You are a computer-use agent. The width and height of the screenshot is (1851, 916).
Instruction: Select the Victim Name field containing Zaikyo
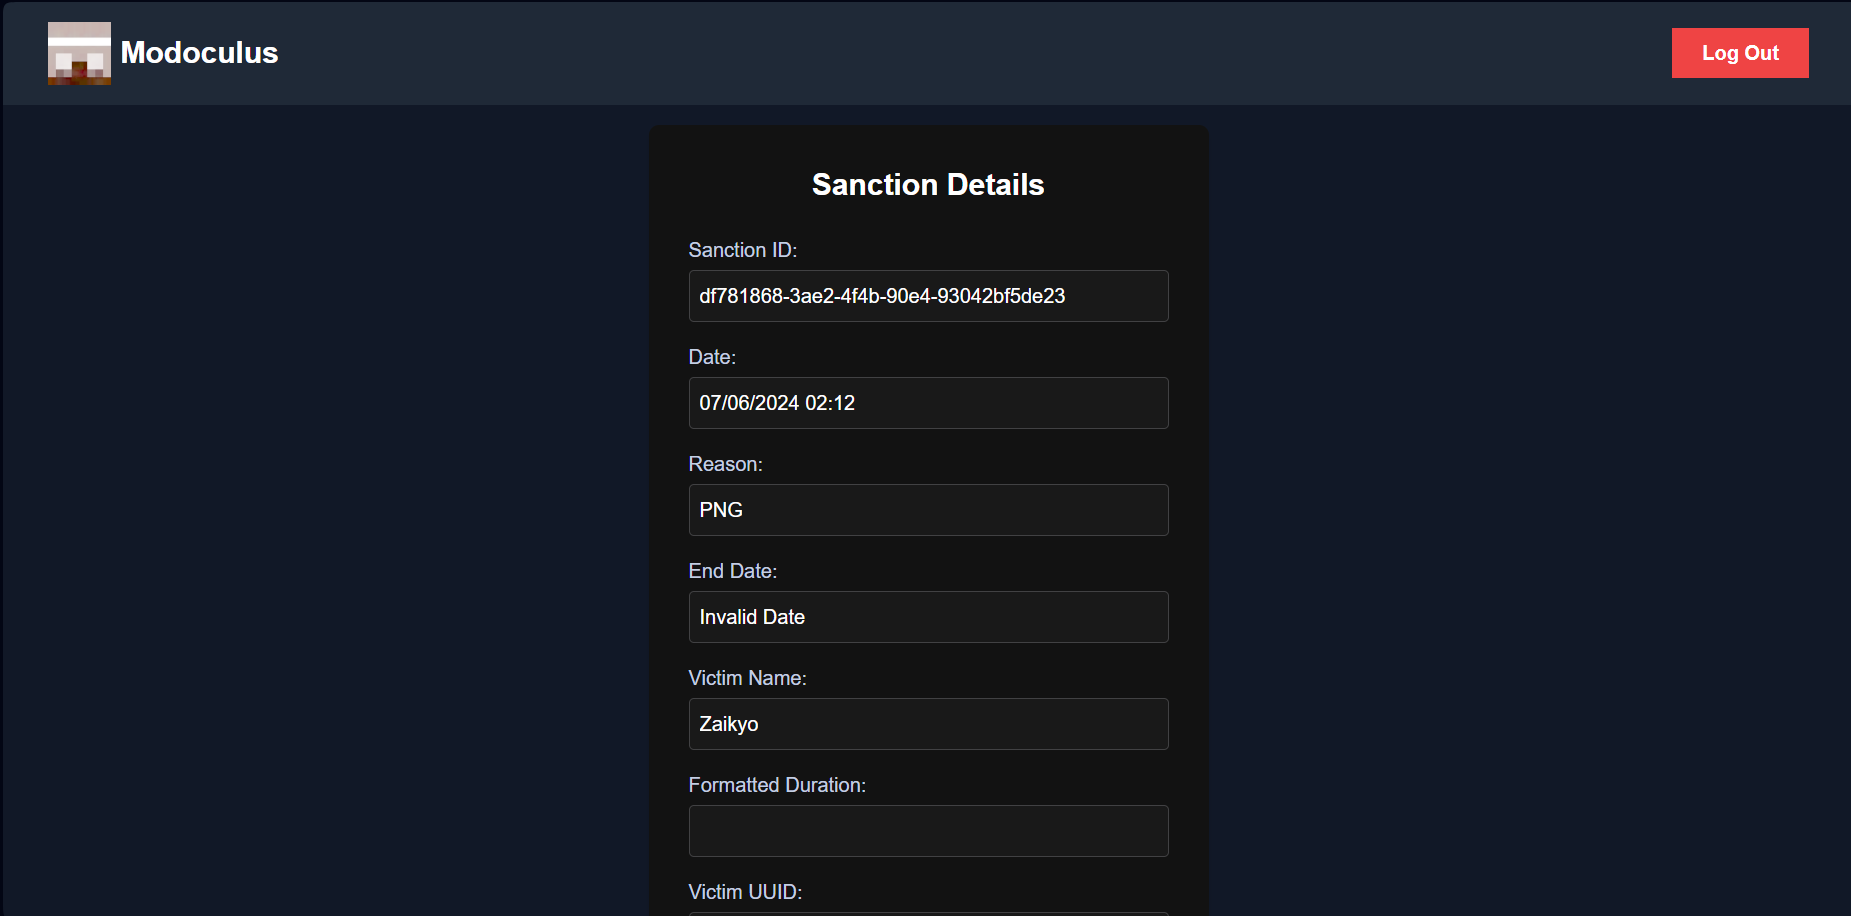(x=927, y=724)
